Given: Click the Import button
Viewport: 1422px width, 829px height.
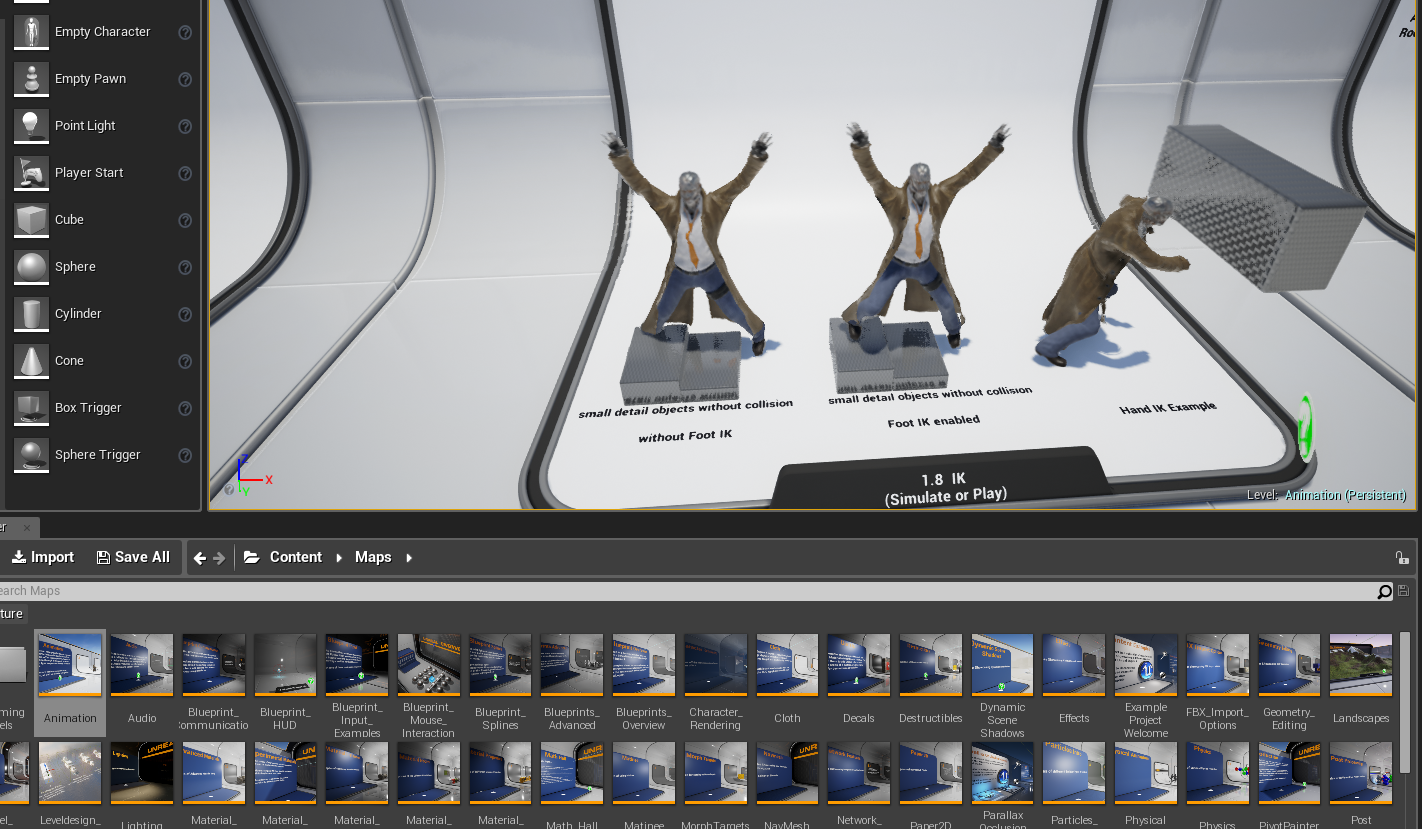Looking at the screenshot, I should tap(43, 557).
